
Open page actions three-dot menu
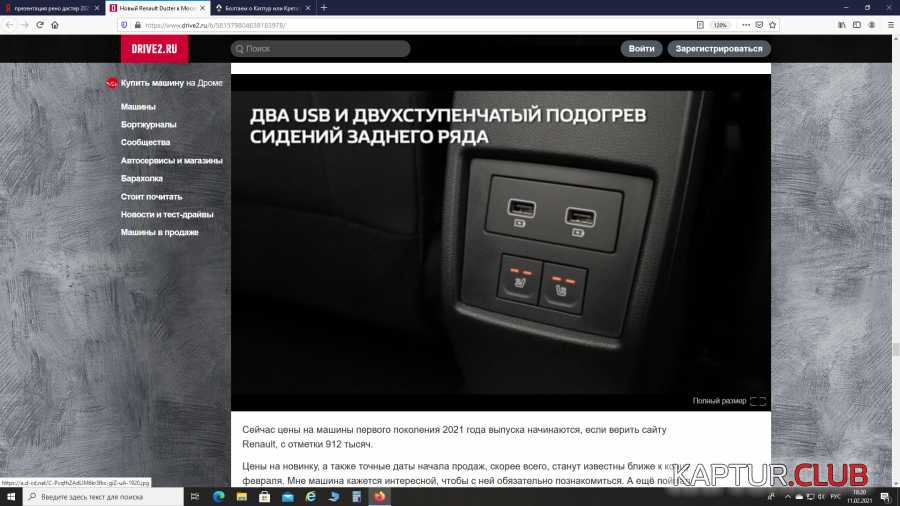tap(746, 25)
